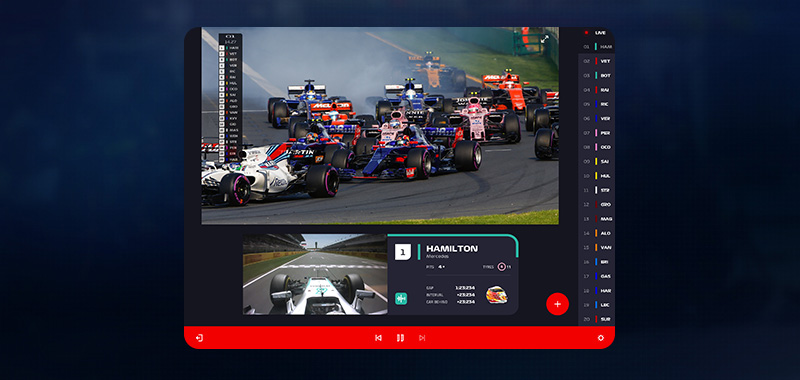
Task: Select driver VER in position 06
Action: (596, 118)
